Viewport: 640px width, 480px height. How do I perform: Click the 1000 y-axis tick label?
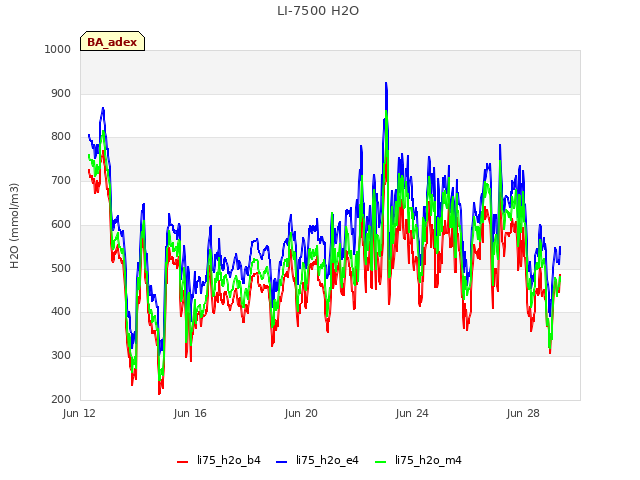pyautogui.click(x=58, y=49)
